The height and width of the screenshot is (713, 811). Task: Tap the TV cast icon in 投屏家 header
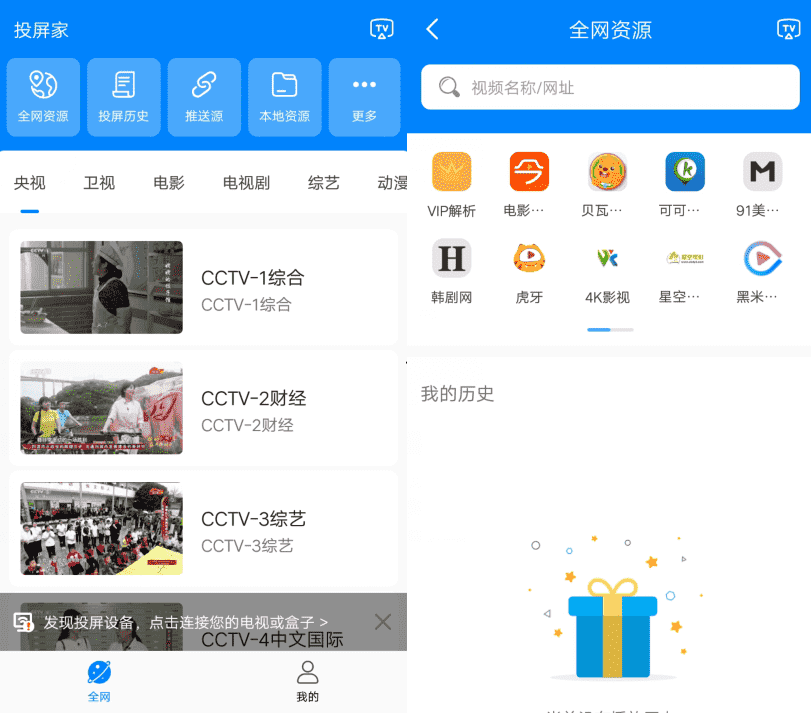pos(382,29)
